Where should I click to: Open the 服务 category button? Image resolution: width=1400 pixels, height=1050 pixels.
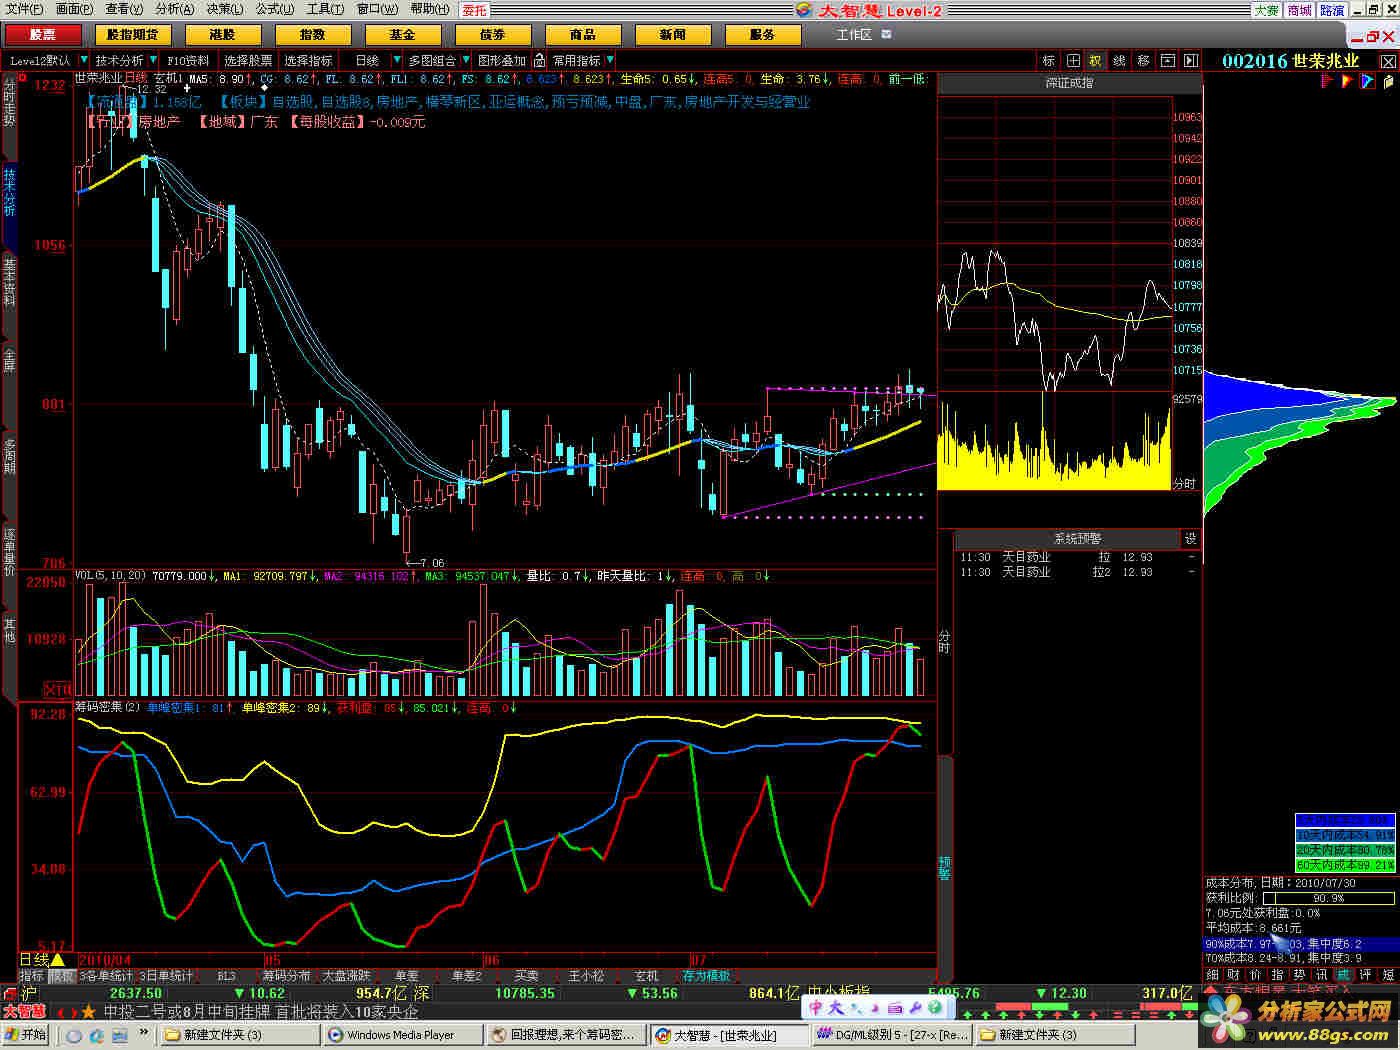[762, 34]
